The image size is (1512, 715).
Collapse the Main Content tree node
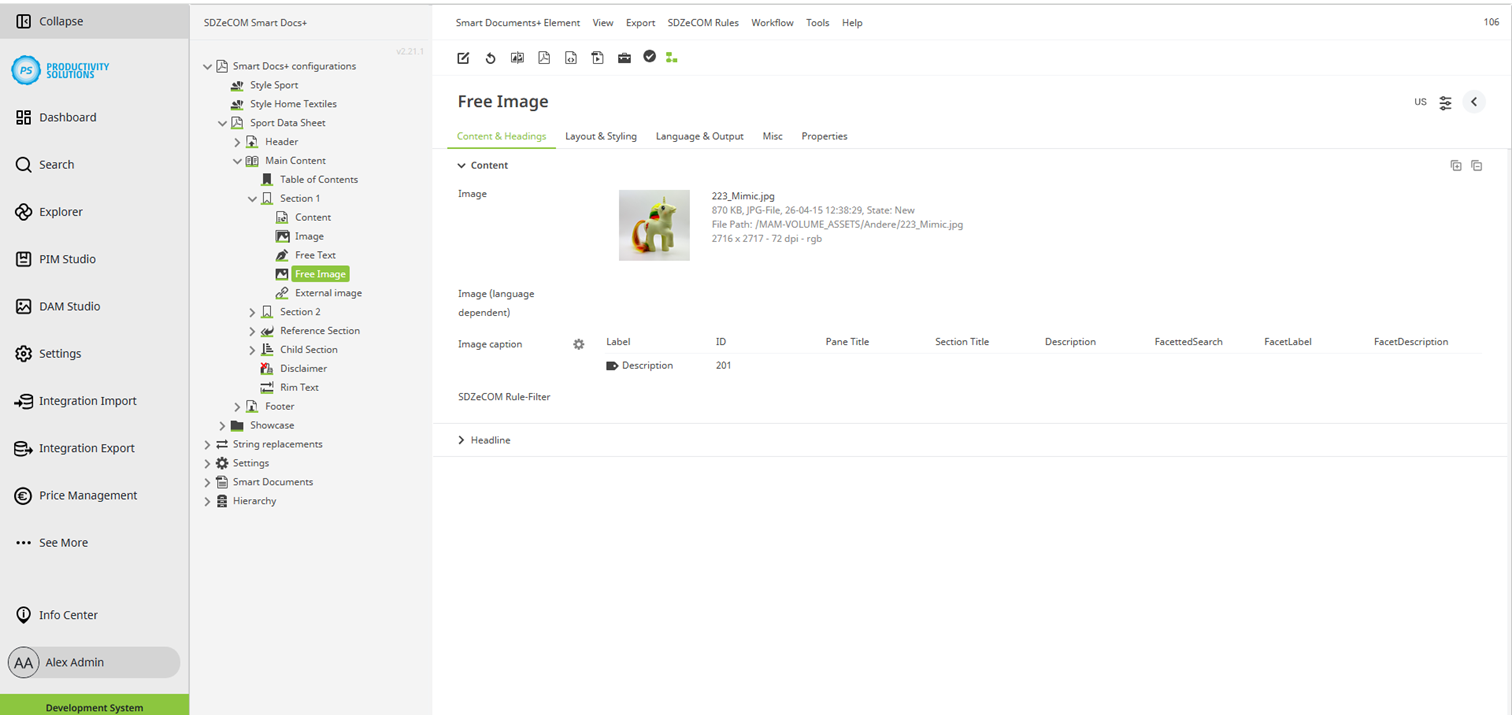[x=238, y=161]
